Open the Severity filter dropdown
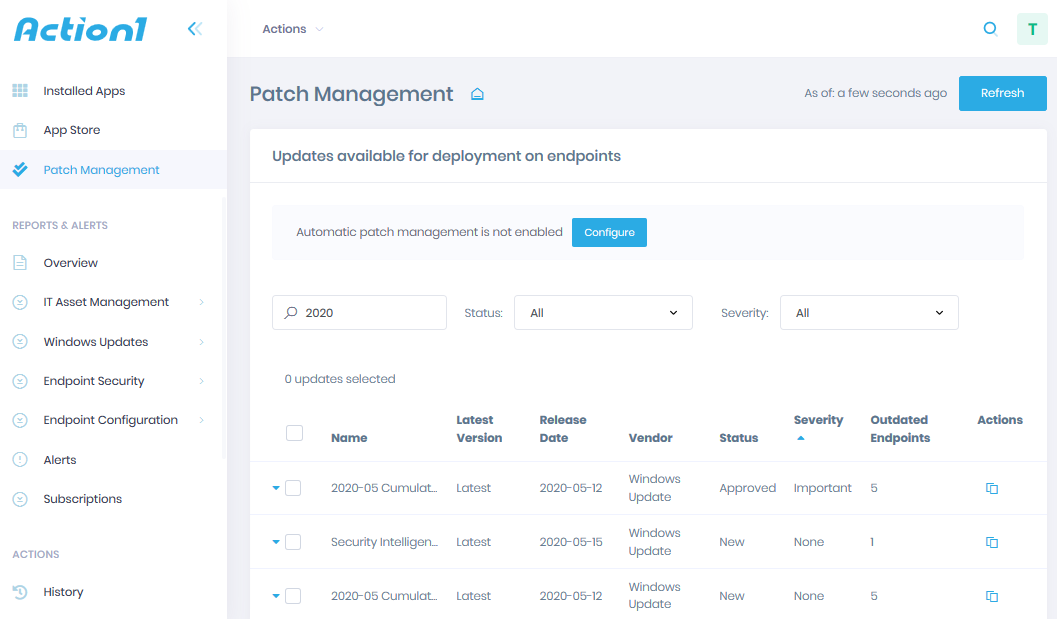This screenshot has height=619, width=1057. point(868,313)
